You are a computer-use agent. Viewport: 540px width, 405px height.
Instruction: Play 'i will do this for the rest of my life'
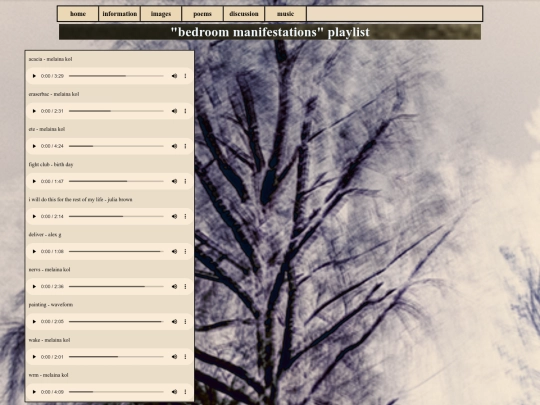34,216
